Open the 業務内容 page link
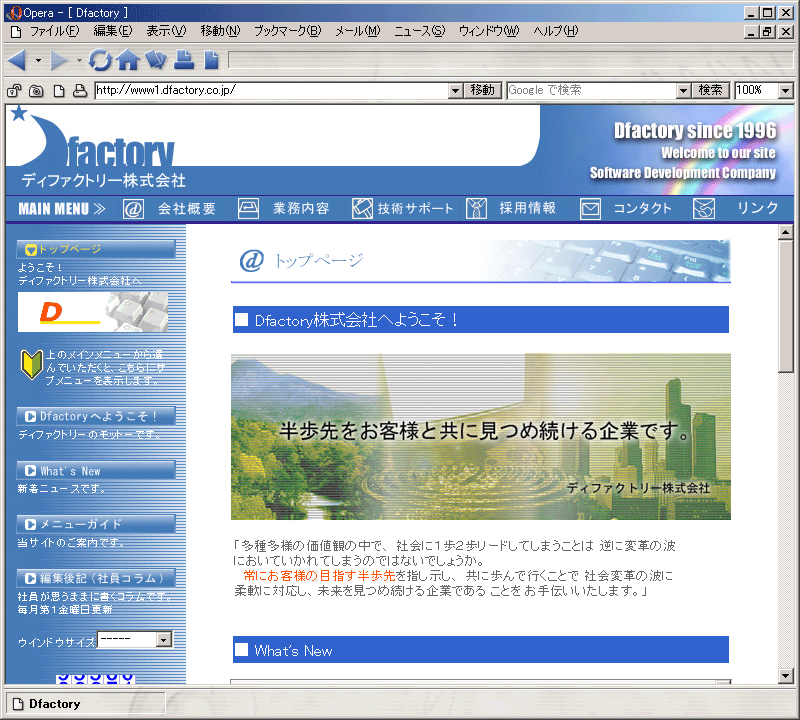 point(301,209)
